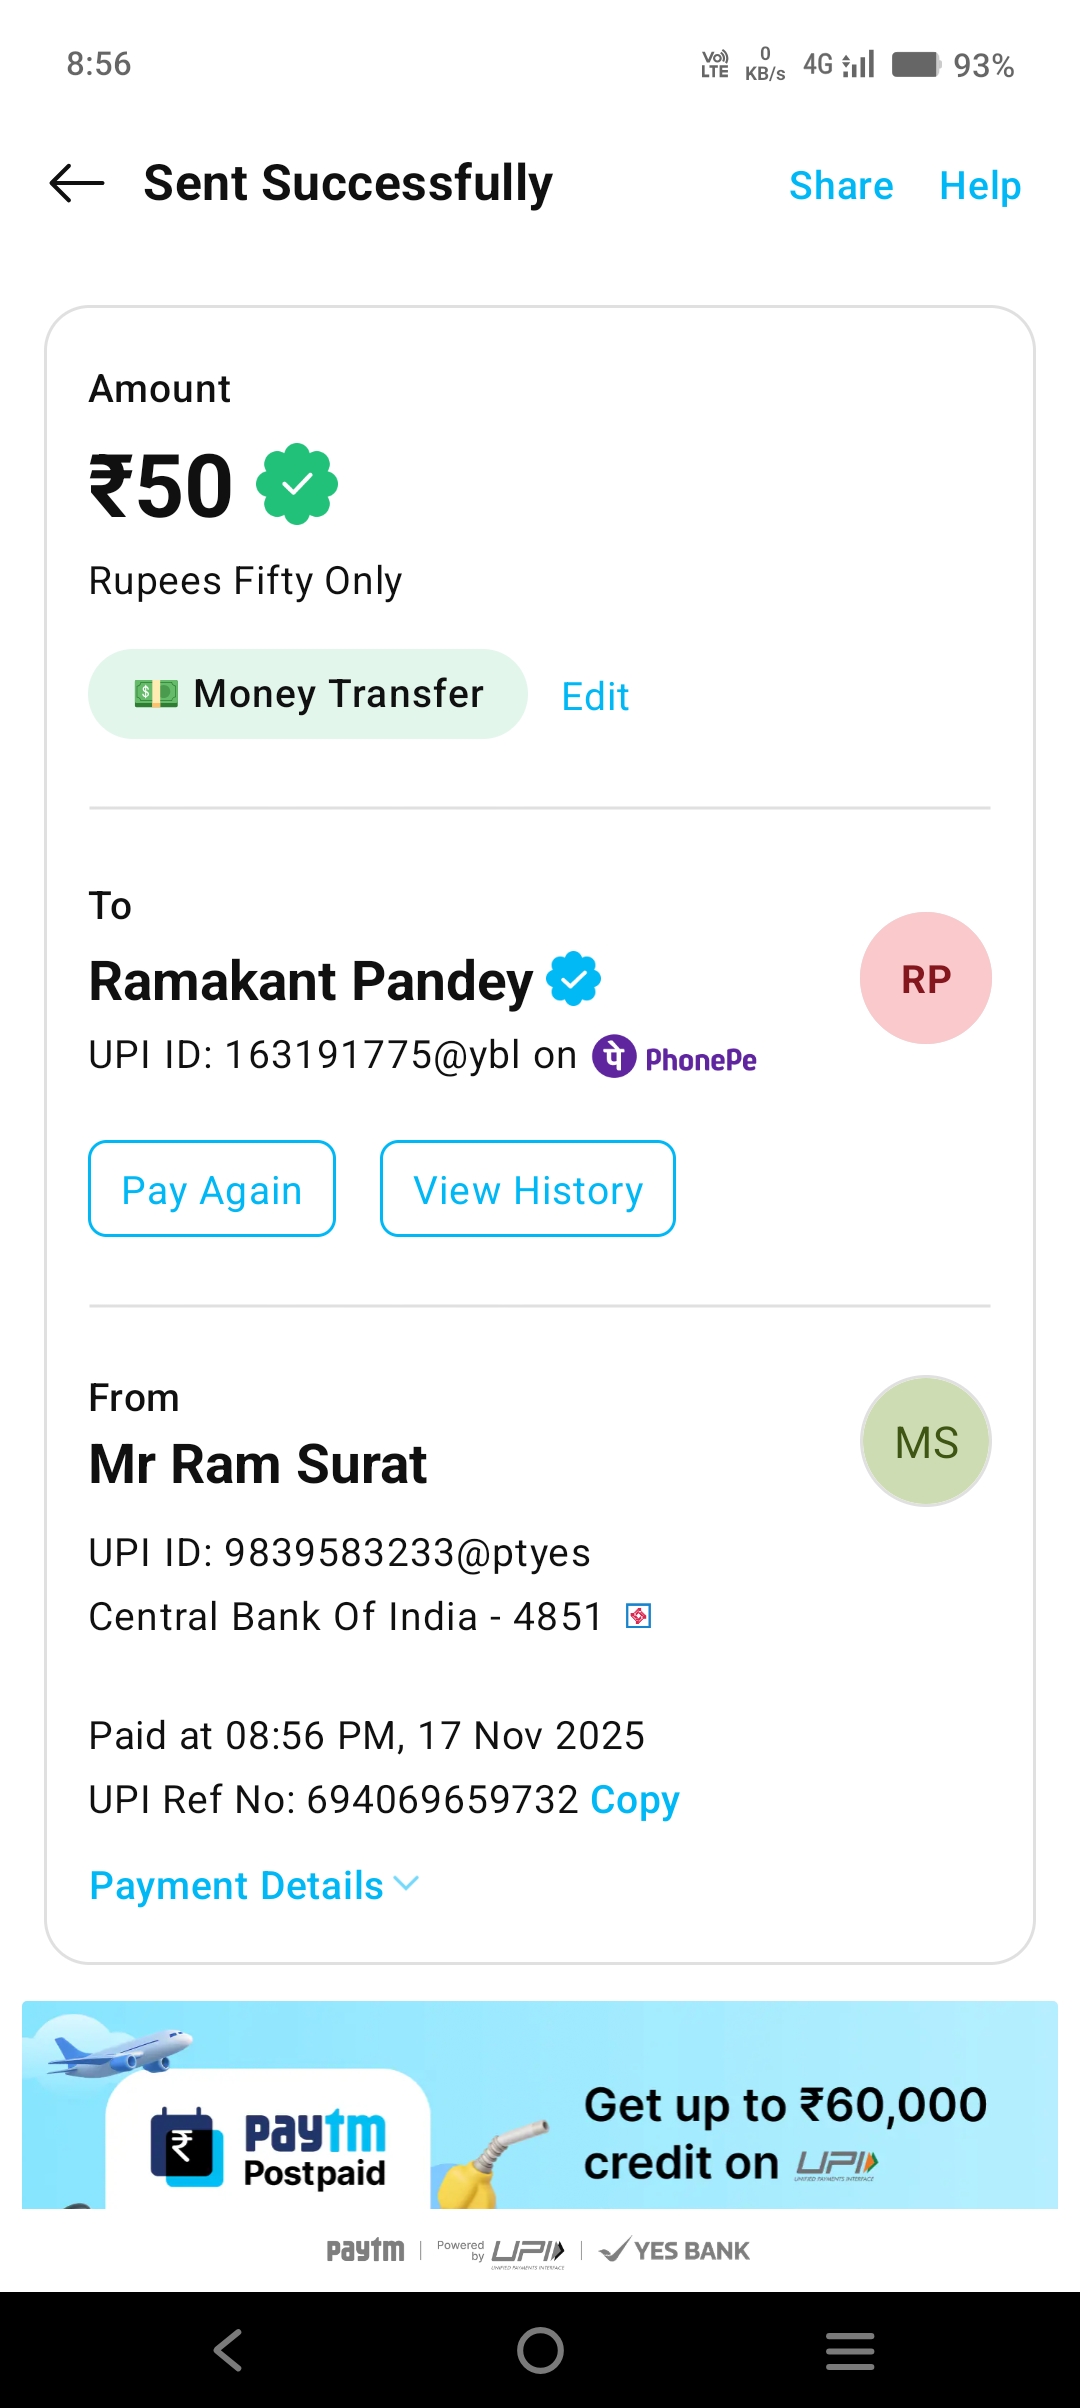The image size is (1080, 2408).
Task: Open the Help option
Action: [980, 186]
